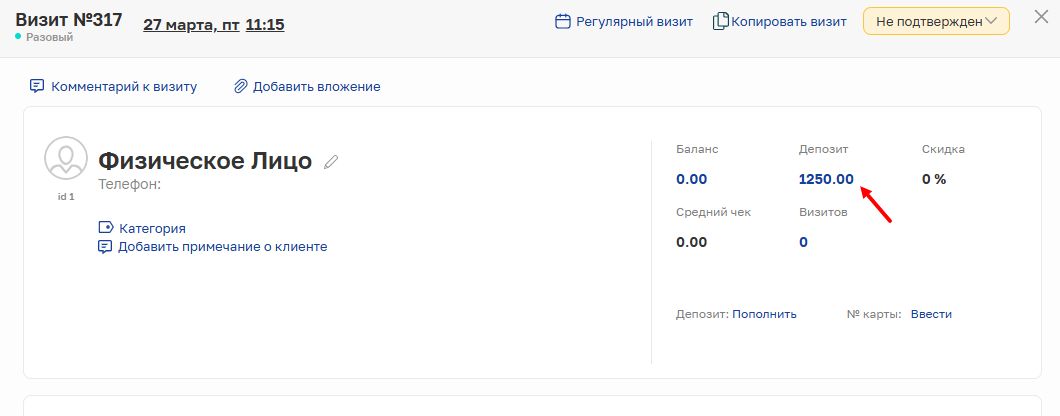Click the copy visit icon

720,21
